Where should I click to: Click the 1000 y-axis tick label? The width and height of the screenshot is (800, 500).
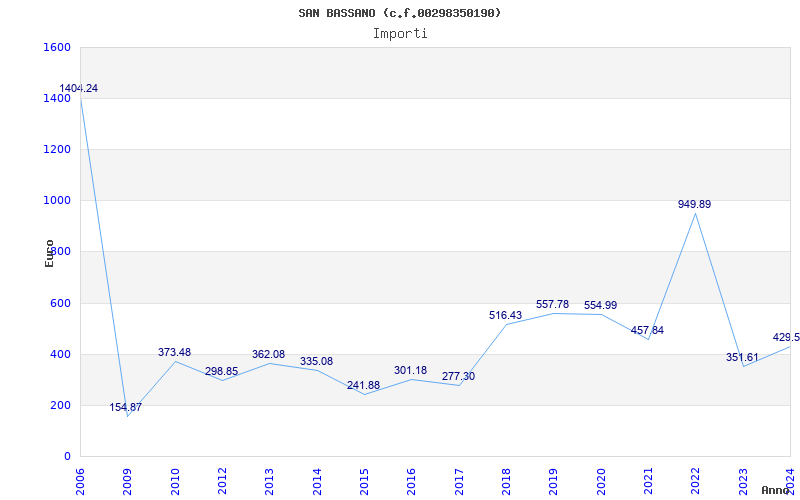(57, 201)
